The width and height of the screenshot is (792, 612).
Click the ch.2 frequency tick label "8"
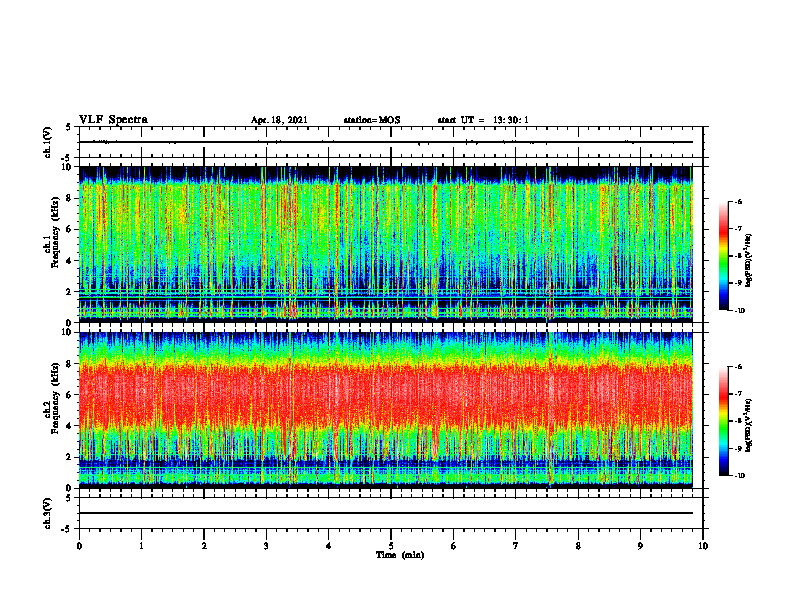(x=69, y=364)
